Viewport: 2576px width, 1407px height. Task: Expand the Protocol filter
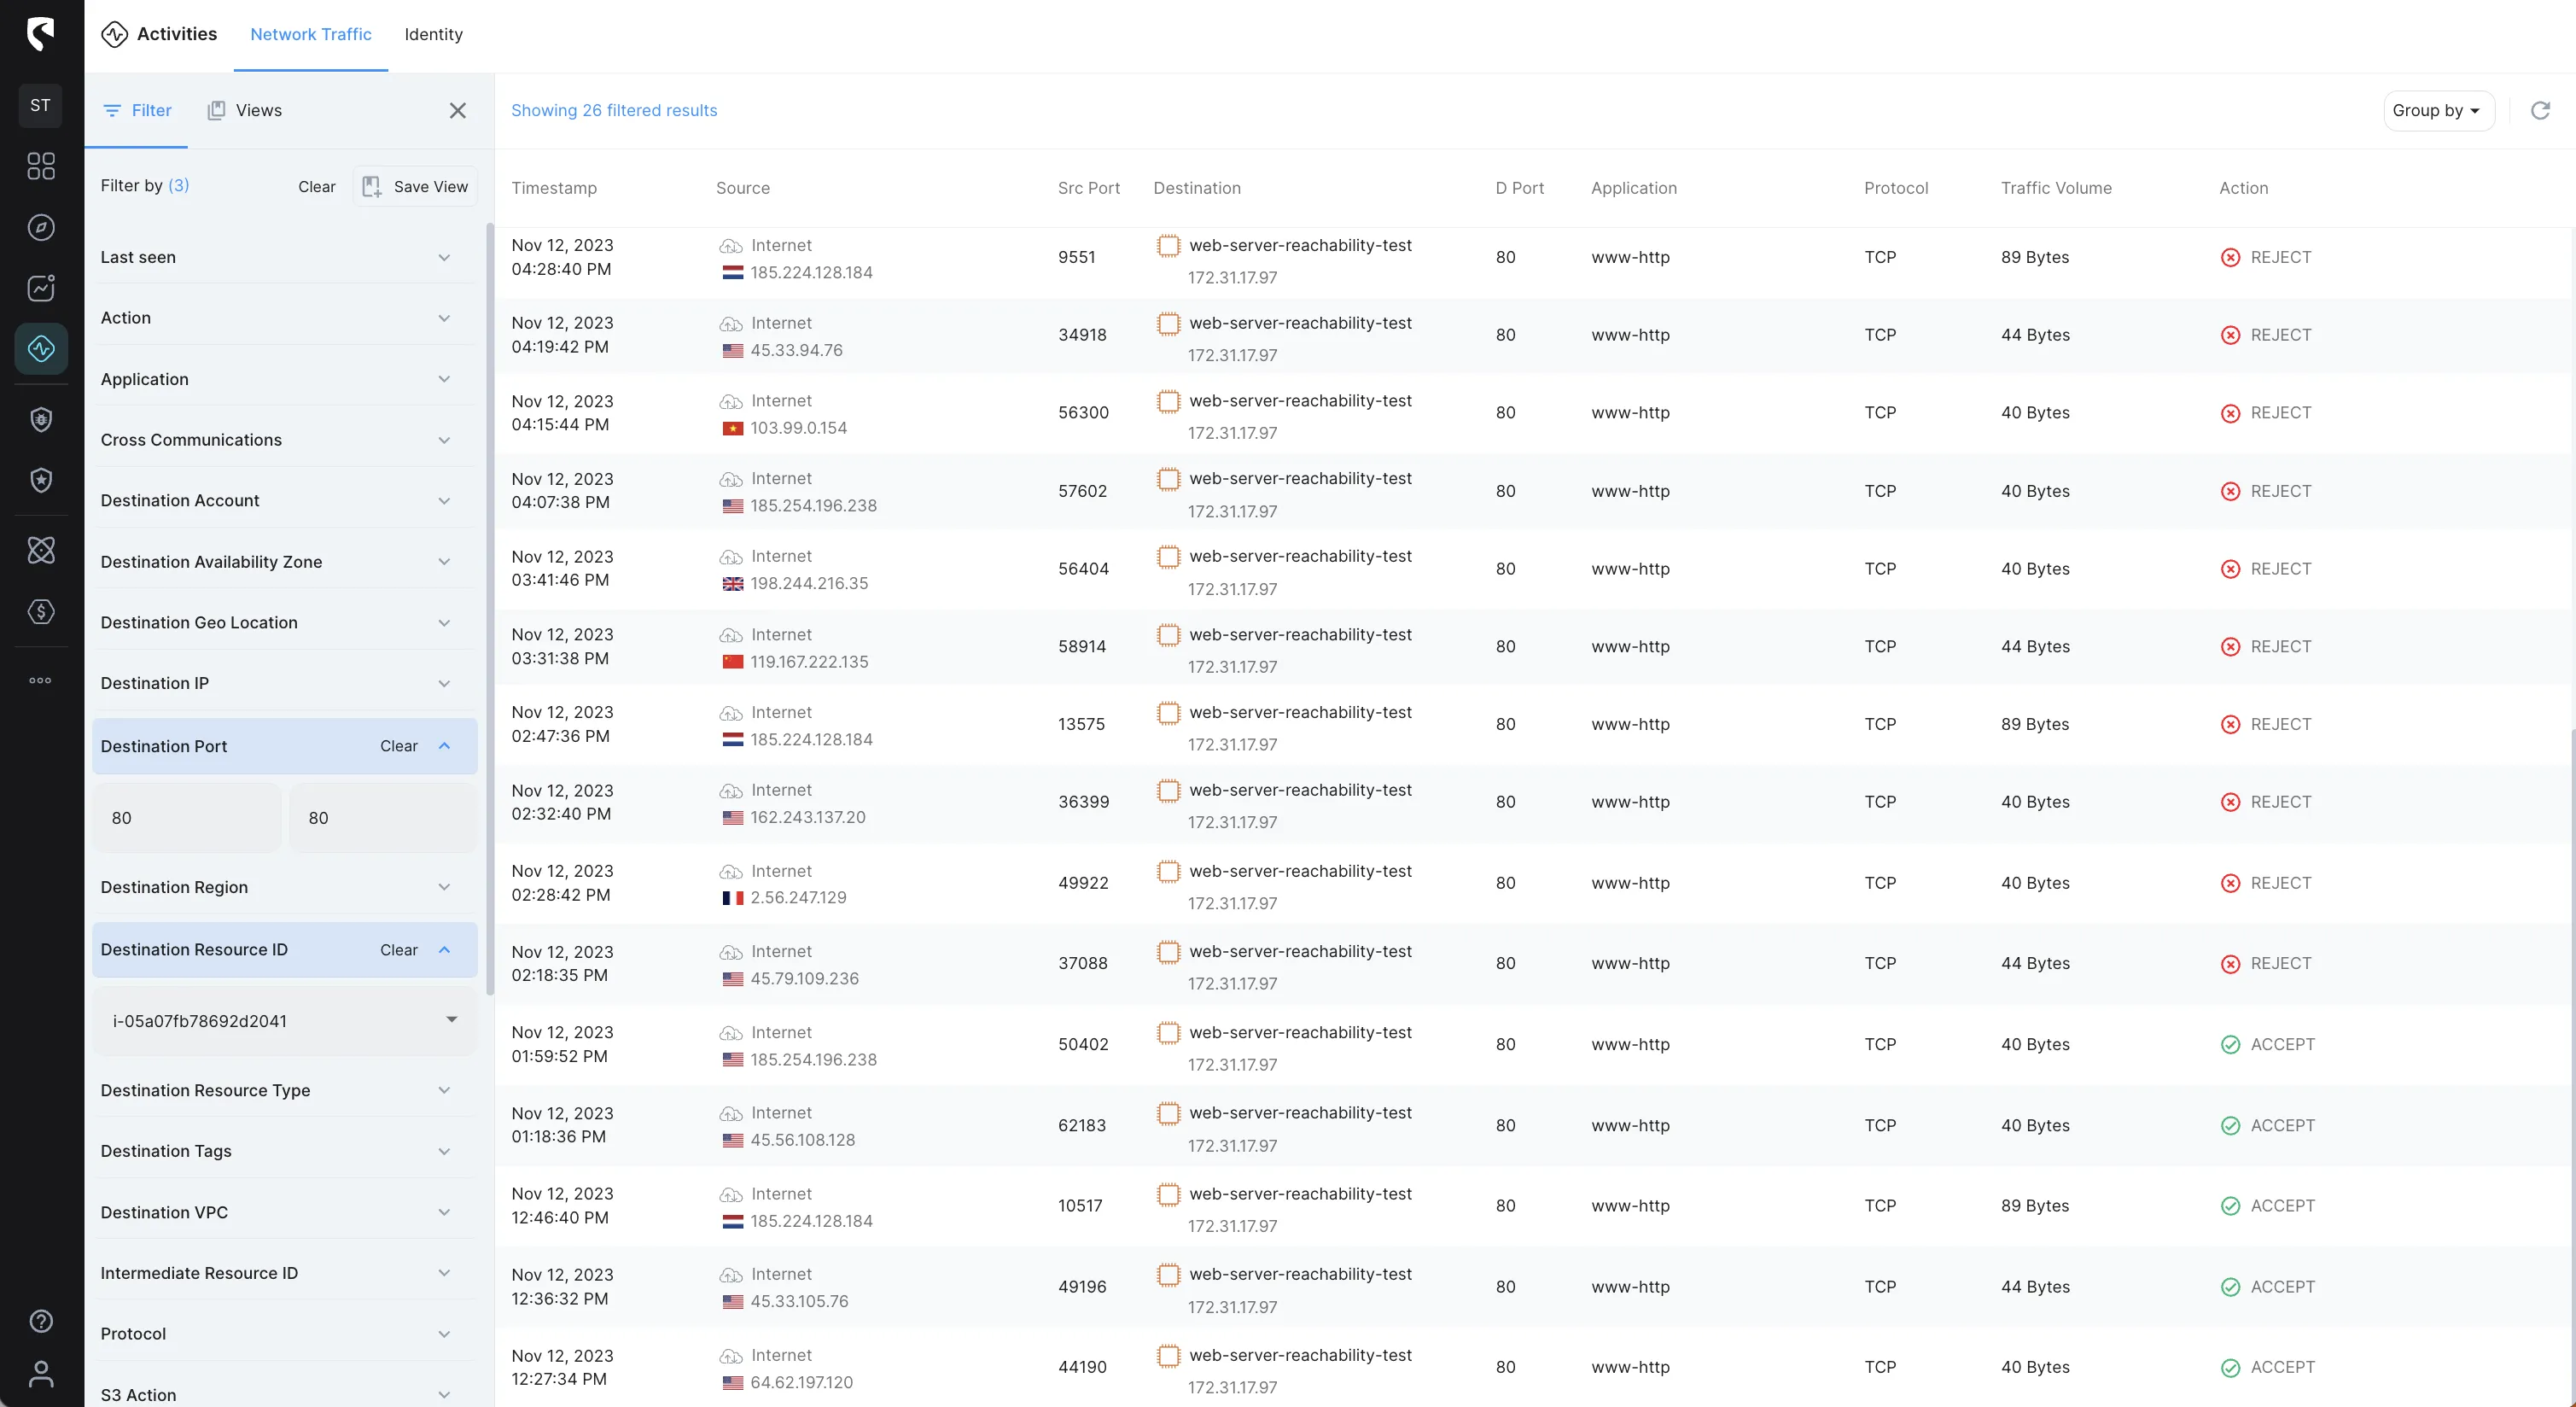coord(284,1334)
